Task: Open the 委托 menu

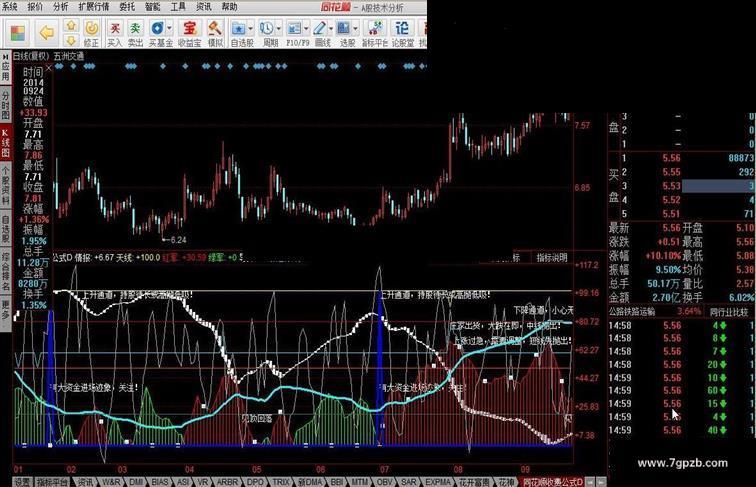Action: point(127,7)
